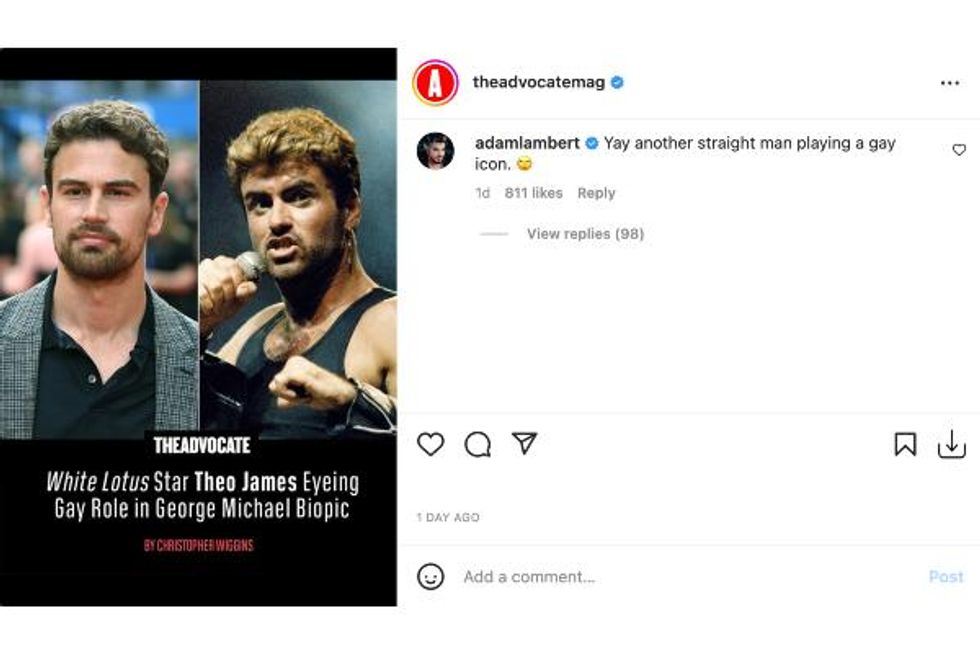Click the verified checkmark next to adamlambert
980x653 pixels.
pyautogui.click(x=589, y=144)
